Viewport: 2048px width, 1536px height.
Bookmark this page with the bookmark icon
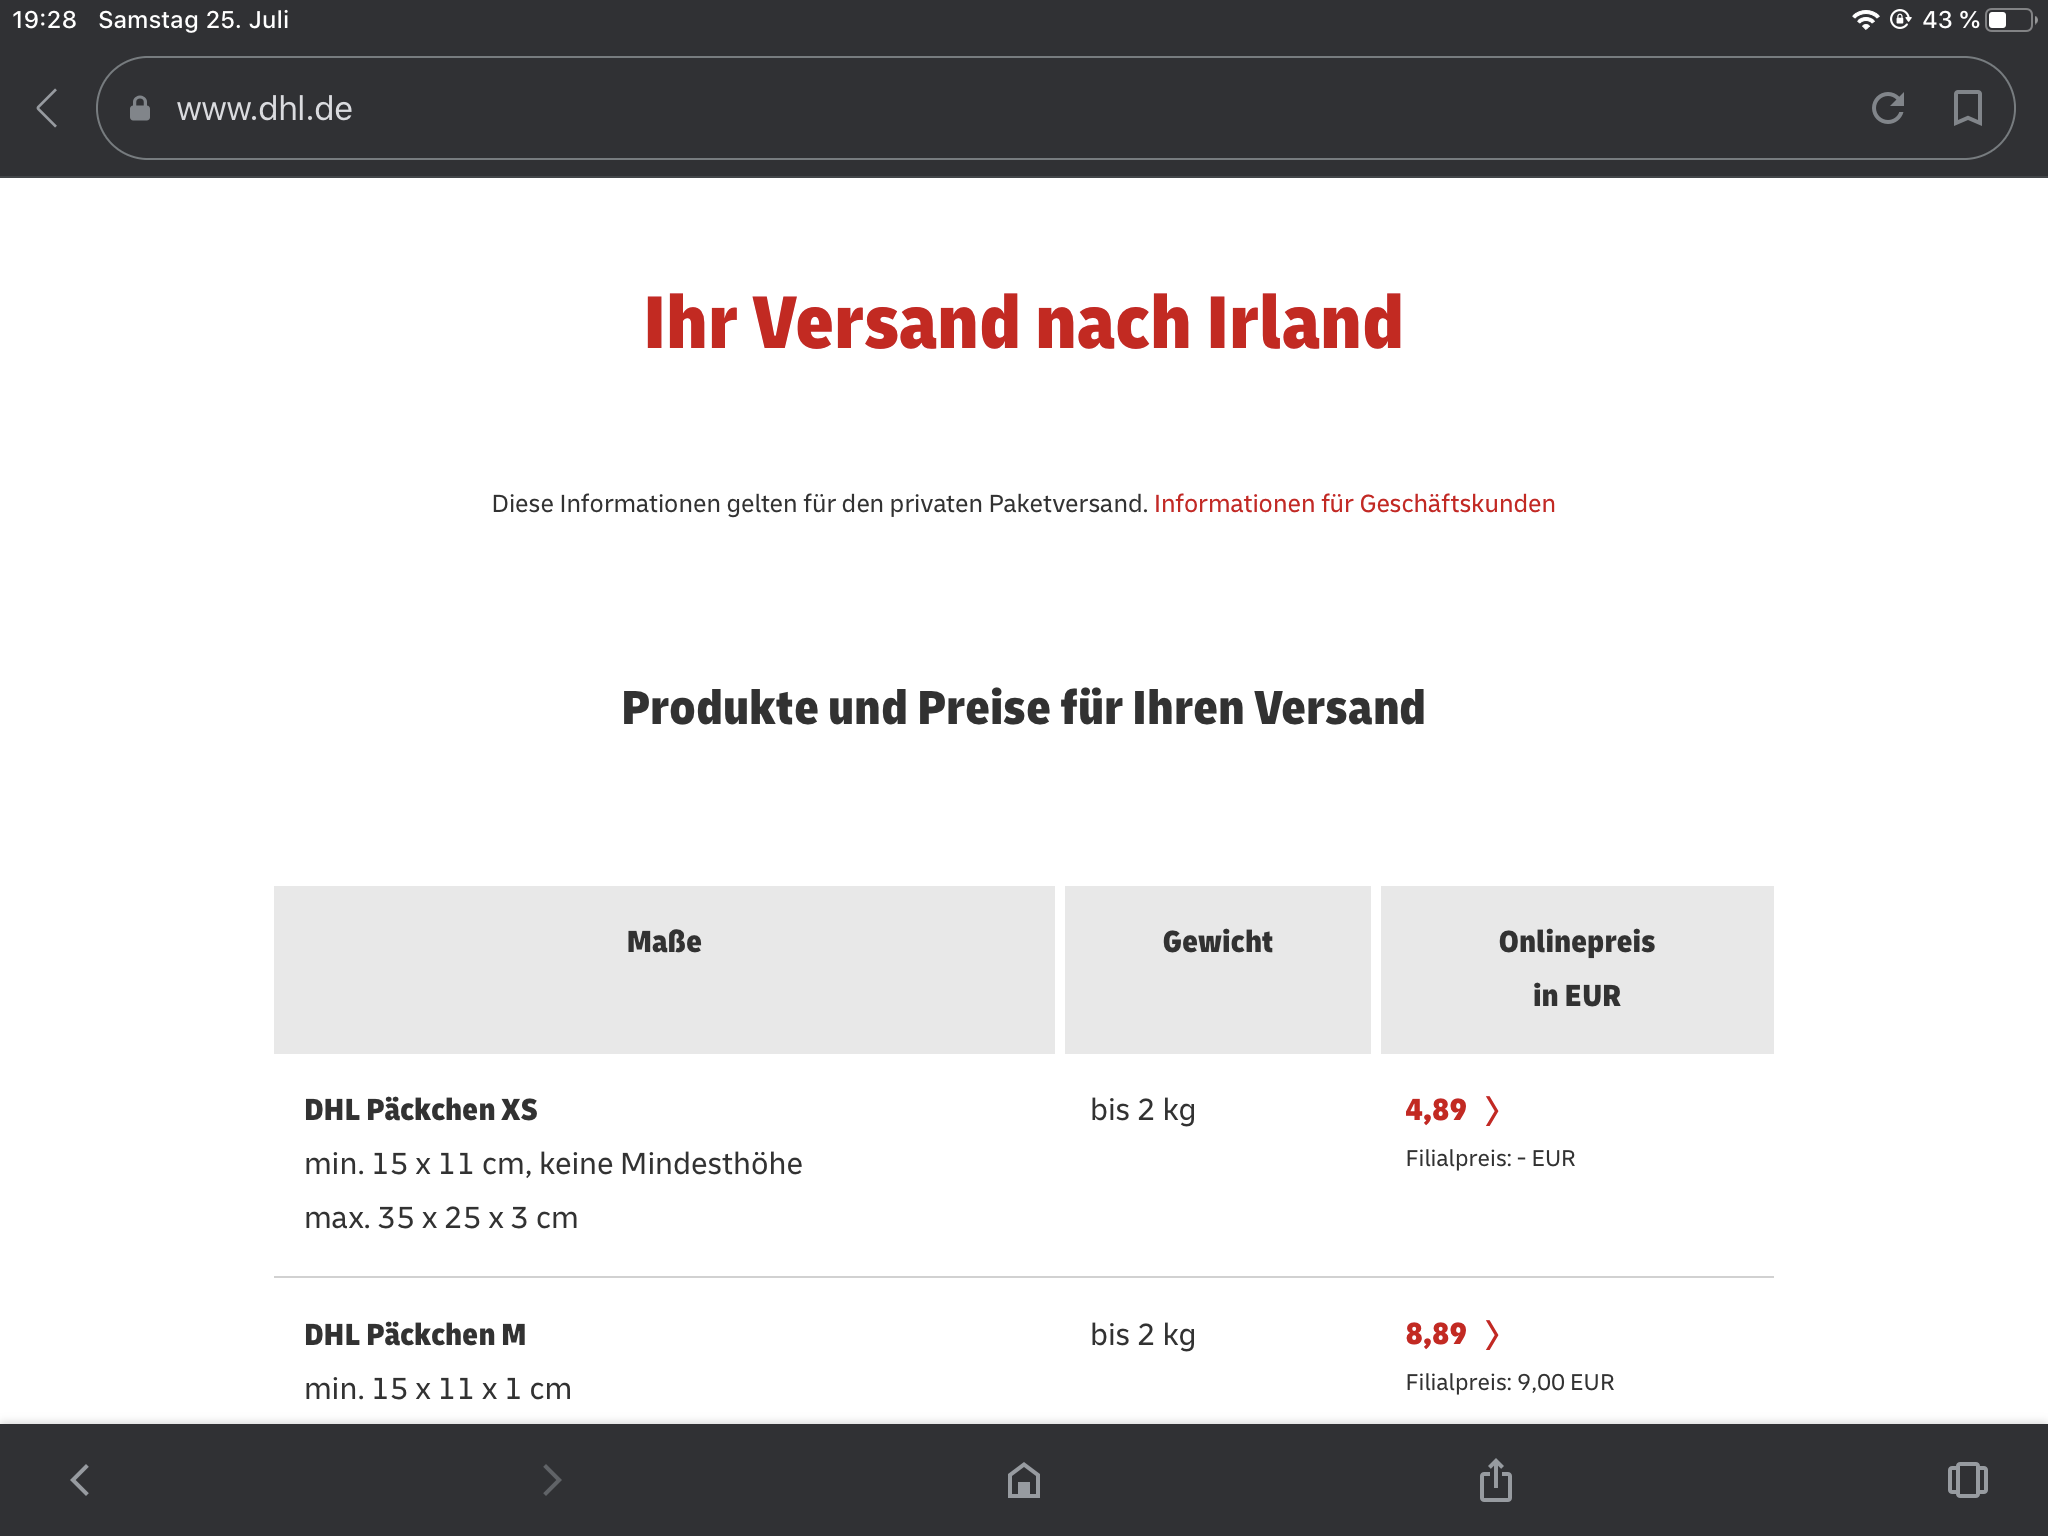point(1967,108)
